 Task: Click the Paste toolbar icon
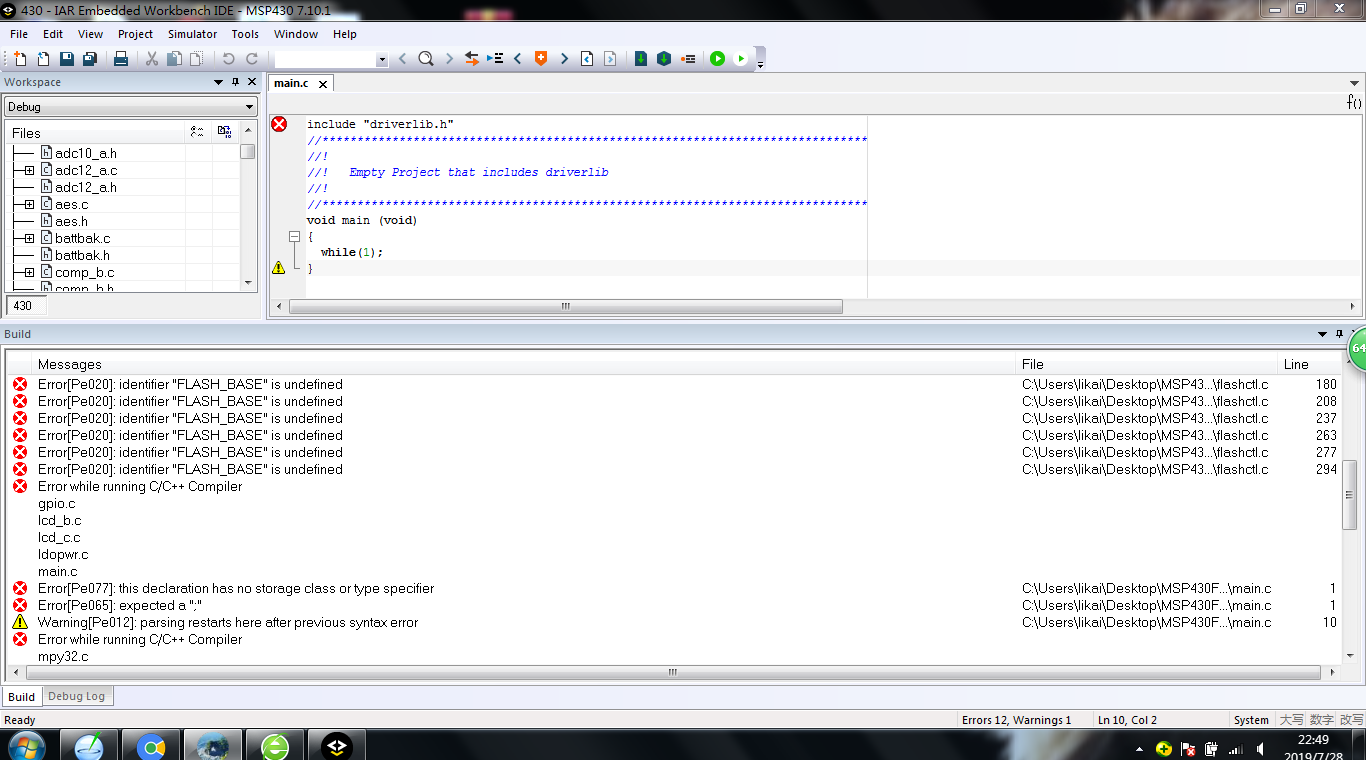click(x=197, y=59)
